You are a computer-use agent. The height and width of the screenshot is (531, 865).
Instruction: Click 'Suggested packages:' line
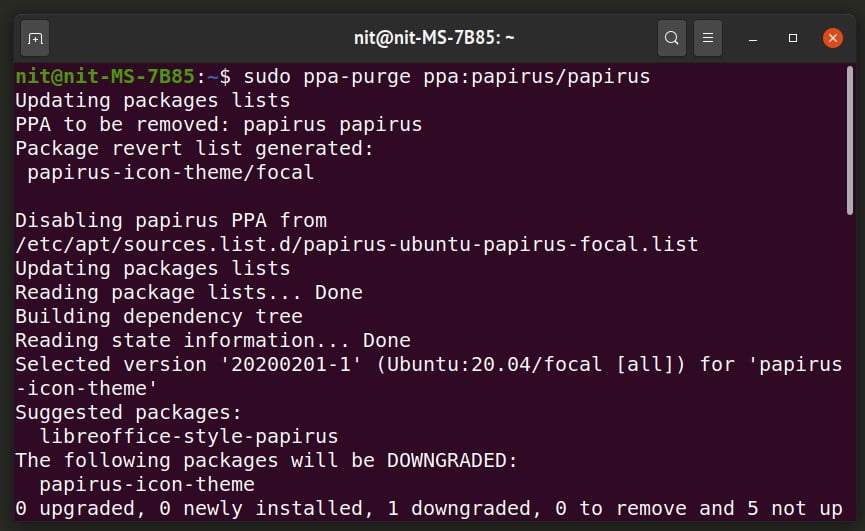click(x=129, y=412)
